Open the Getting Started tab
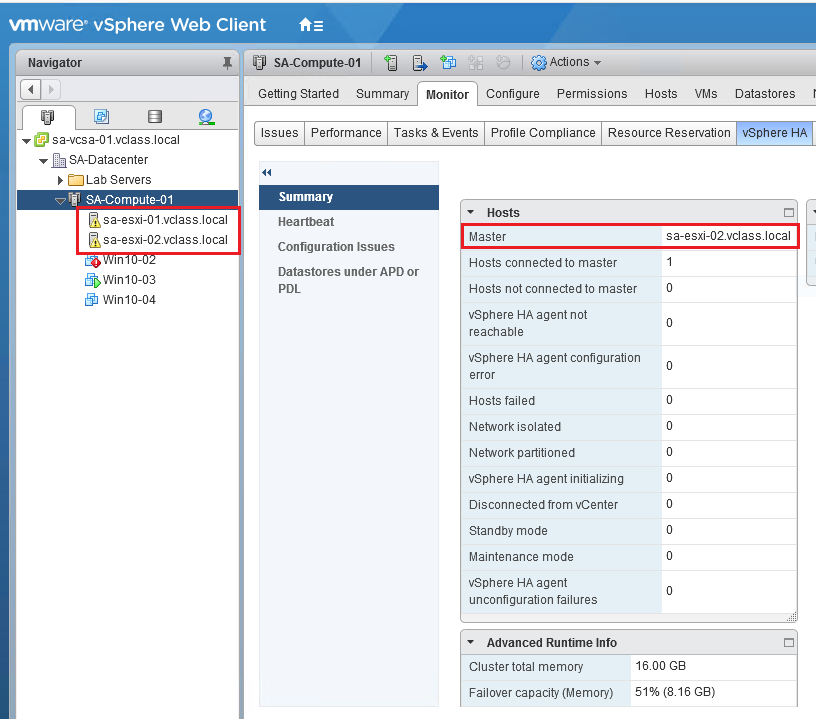 (x=298, y=94)
